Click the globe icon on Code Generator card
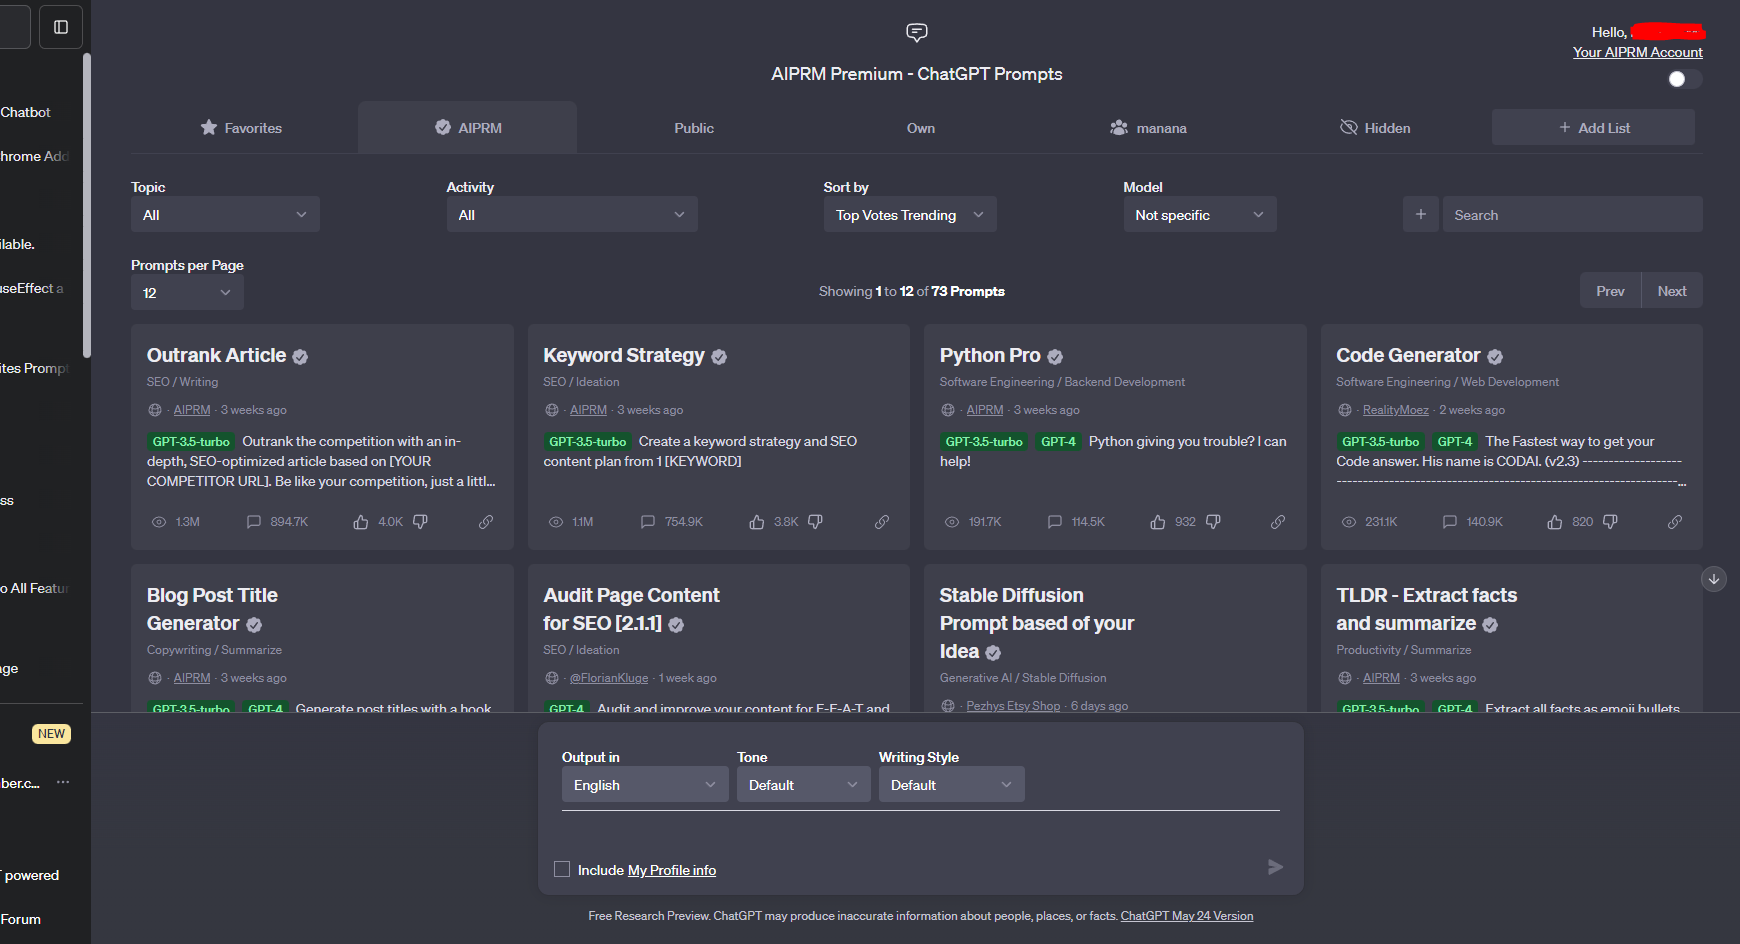This screenshot has height=944, width=1740. pos(1345,410)
